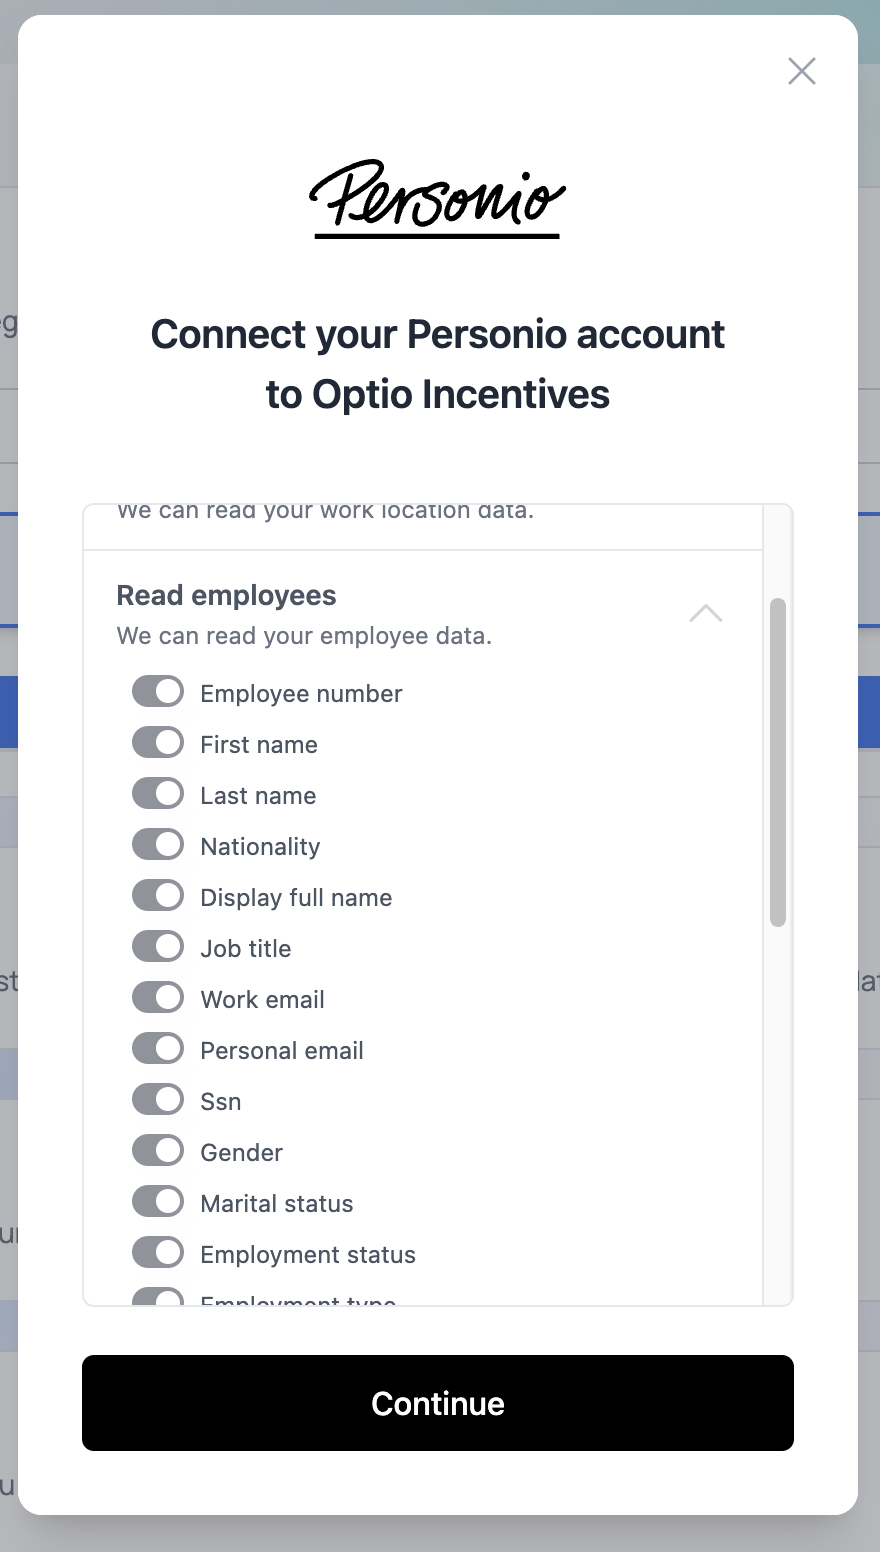Toggle the Personal email switch
Image resolution: width=880 pixels, height=1552 pixels.
tap(158, 1049)
